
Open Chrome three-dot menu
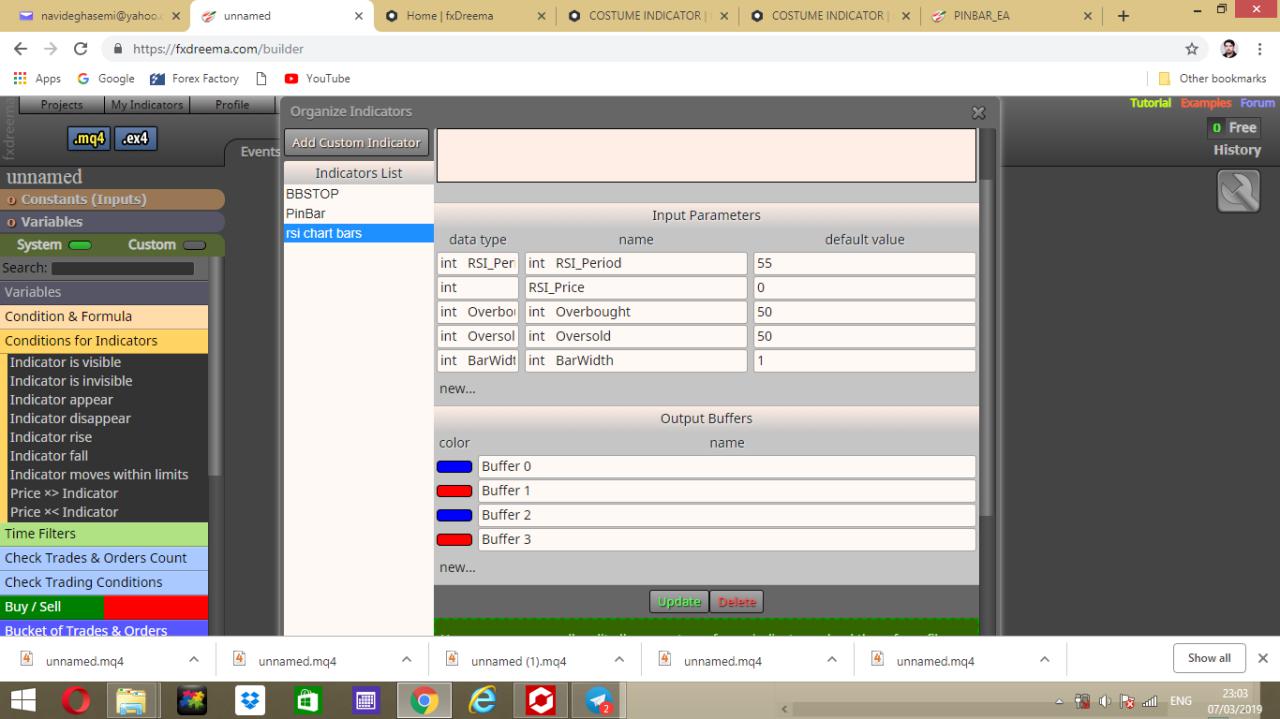pyautogui.click(x=1260, y=49)
